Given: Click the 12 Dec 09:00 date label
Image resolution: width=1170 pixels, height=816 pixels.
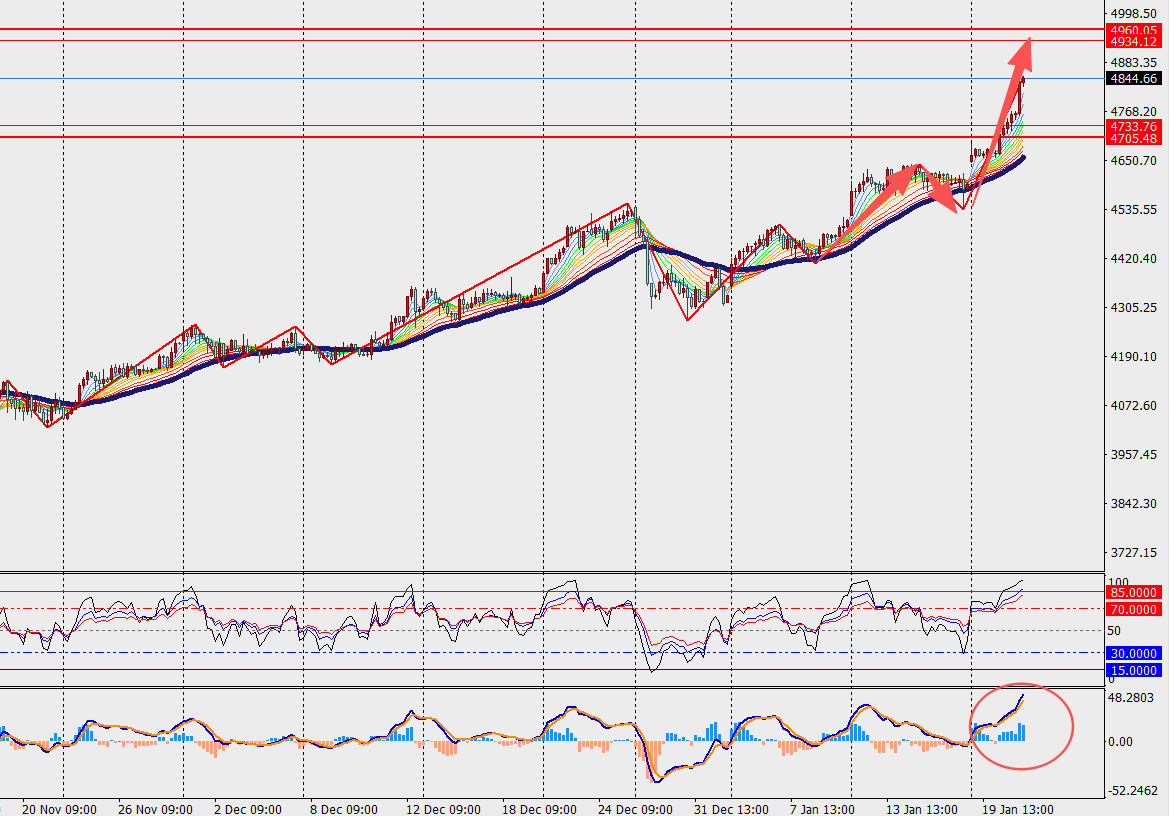Looking at the screenshot, I should pos(444,808).
